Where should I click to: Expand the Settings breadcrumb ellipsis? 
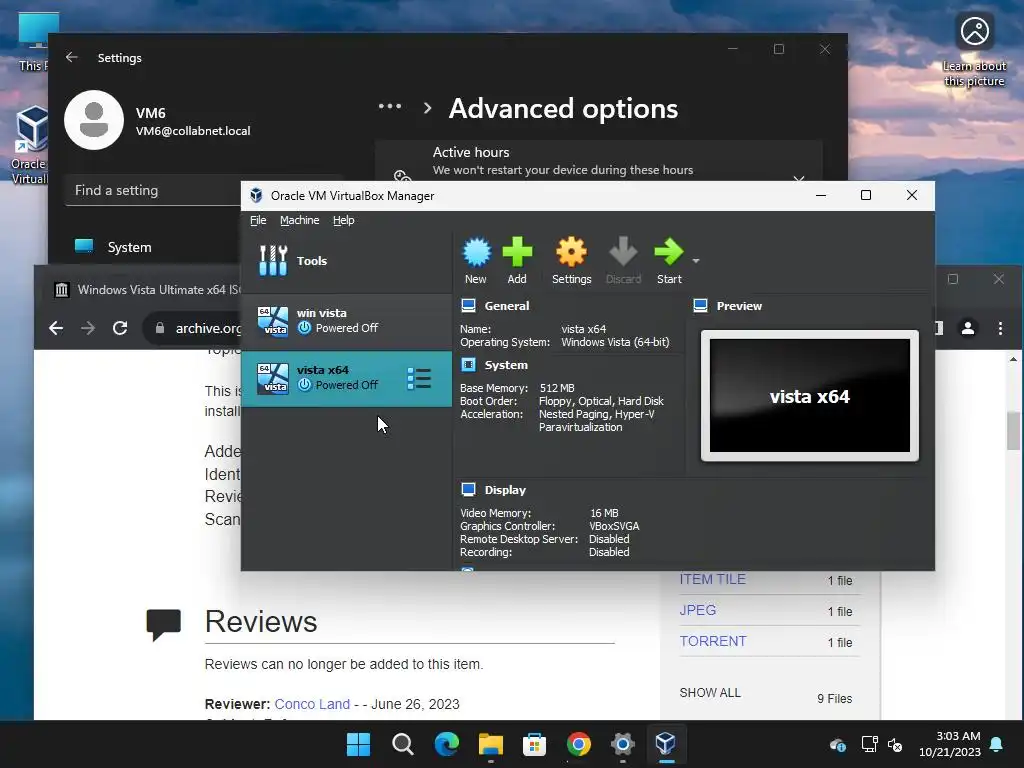click(x=390, y=106)
